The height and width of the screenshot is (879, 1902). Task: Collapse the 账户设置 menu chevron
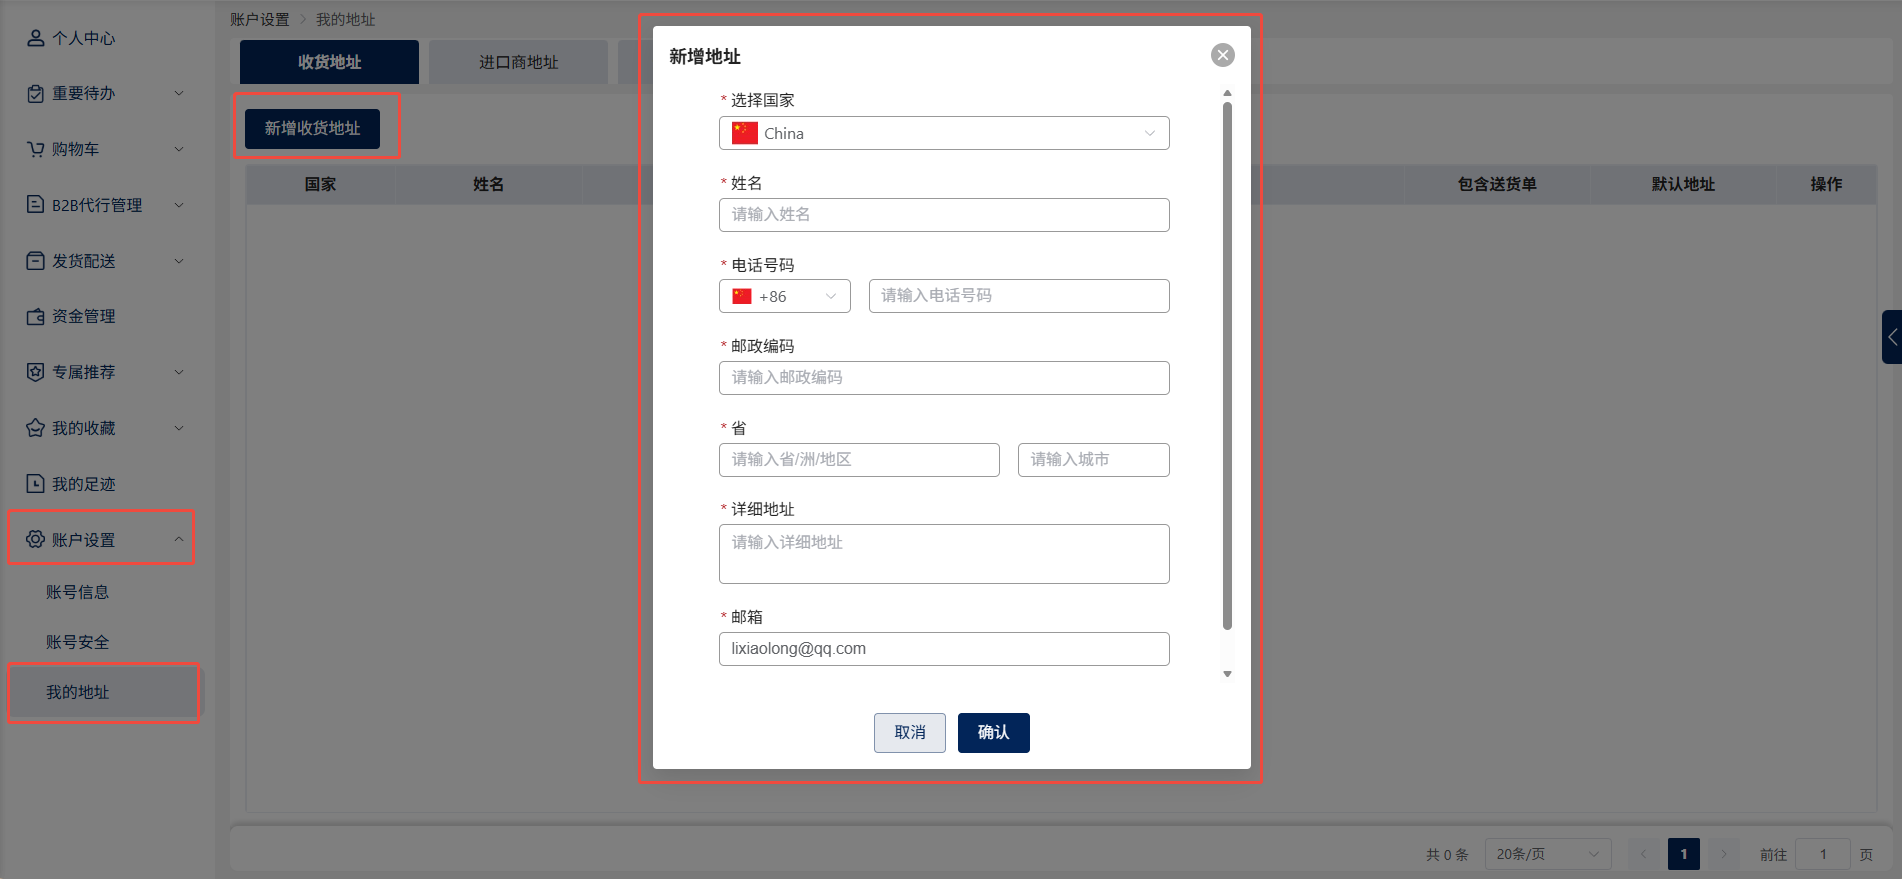point(179,540)
